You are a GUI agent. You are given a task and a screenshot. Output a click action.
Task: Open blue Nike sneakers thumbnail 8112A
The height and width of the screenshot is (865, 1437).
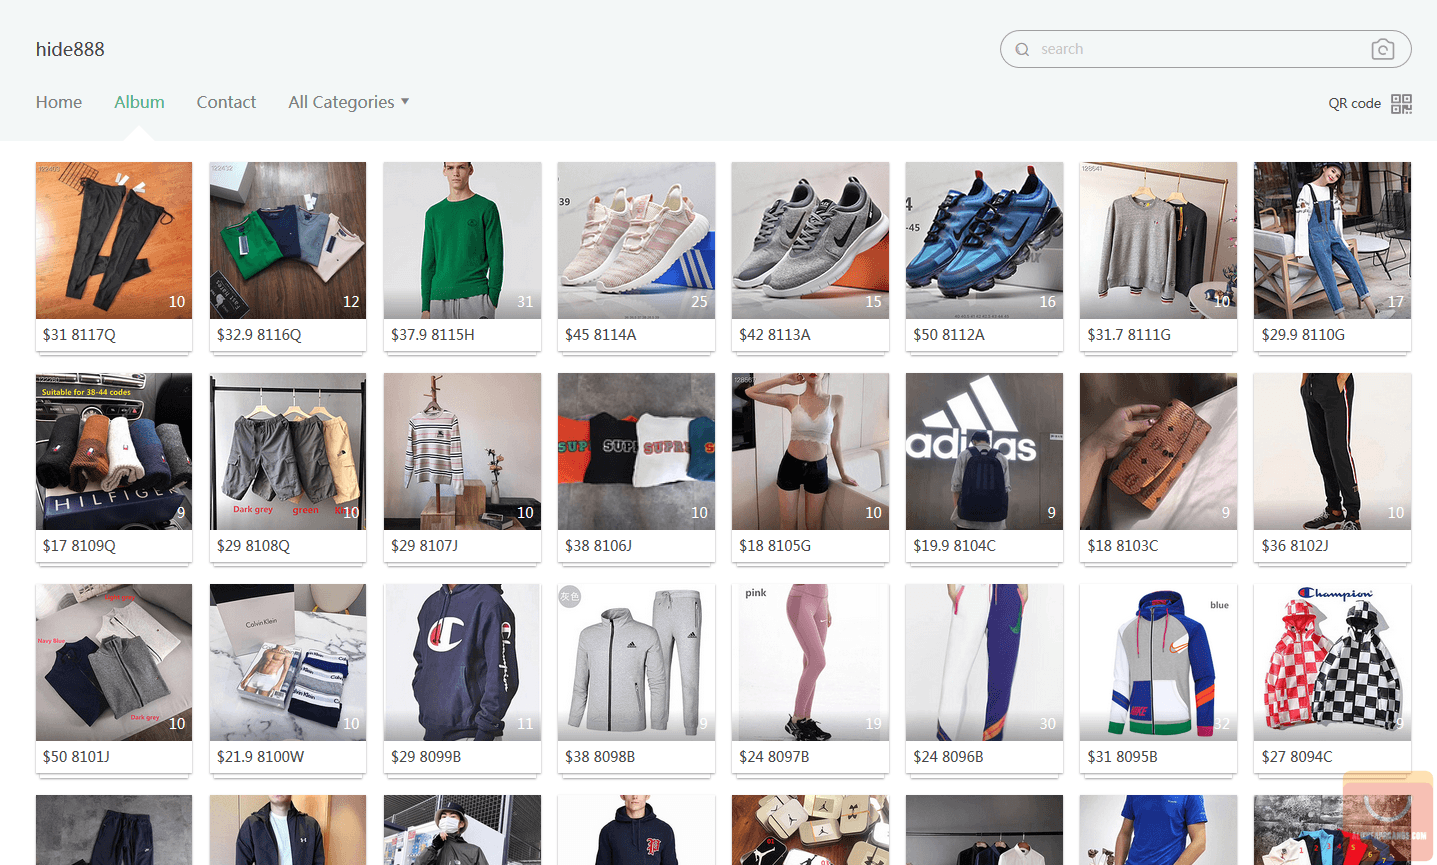(x=984, y=240)
